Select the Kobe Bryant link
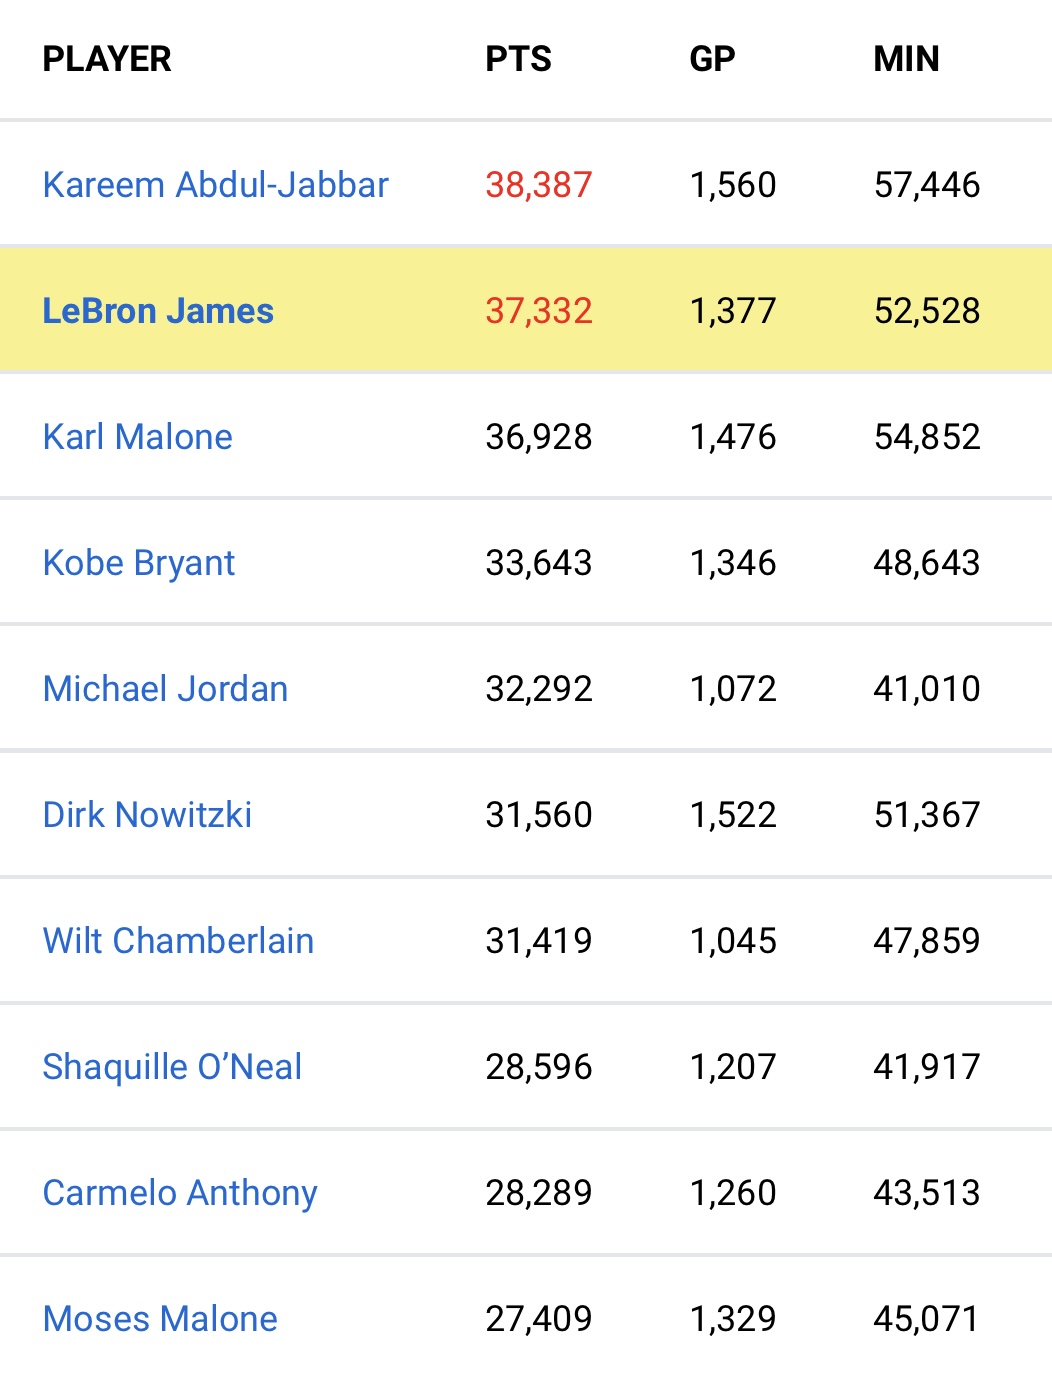The width and height of the screenshot is (1052, 1377). (x=139, y=563)
